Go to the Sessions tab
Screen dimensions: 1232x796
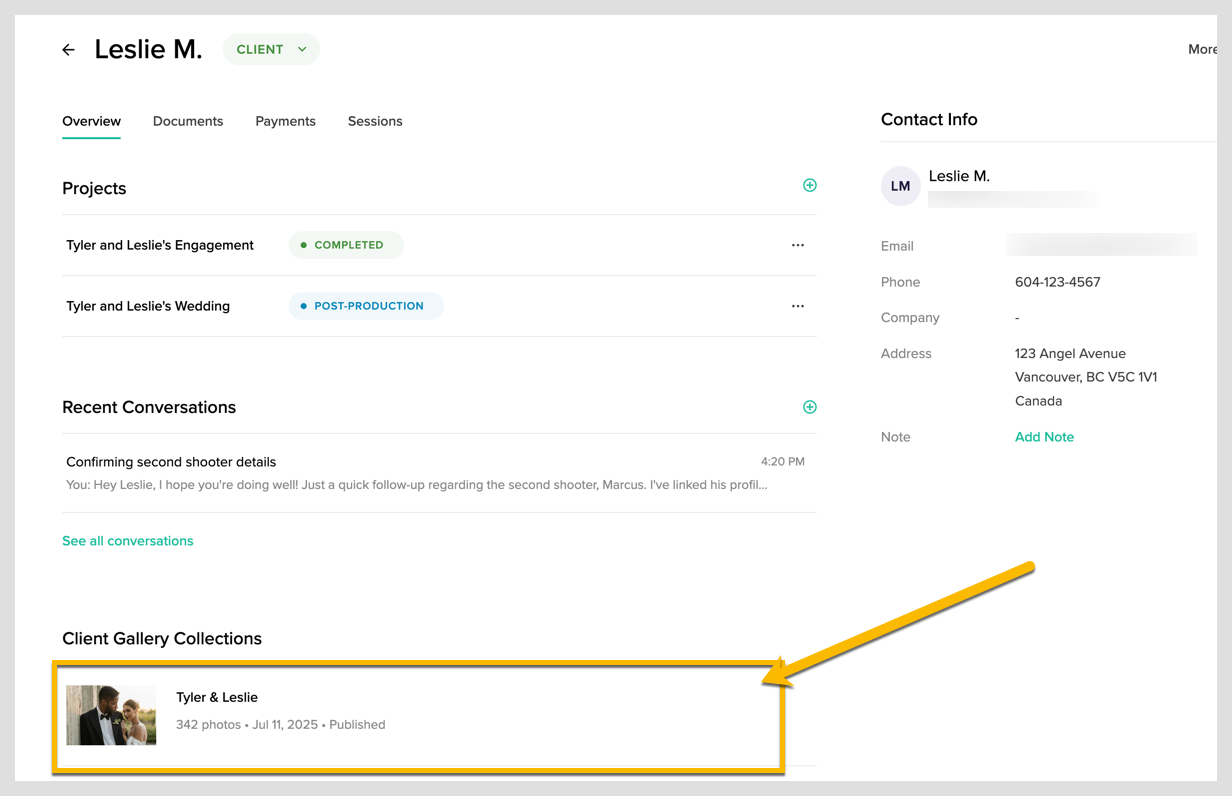[375, 121]
